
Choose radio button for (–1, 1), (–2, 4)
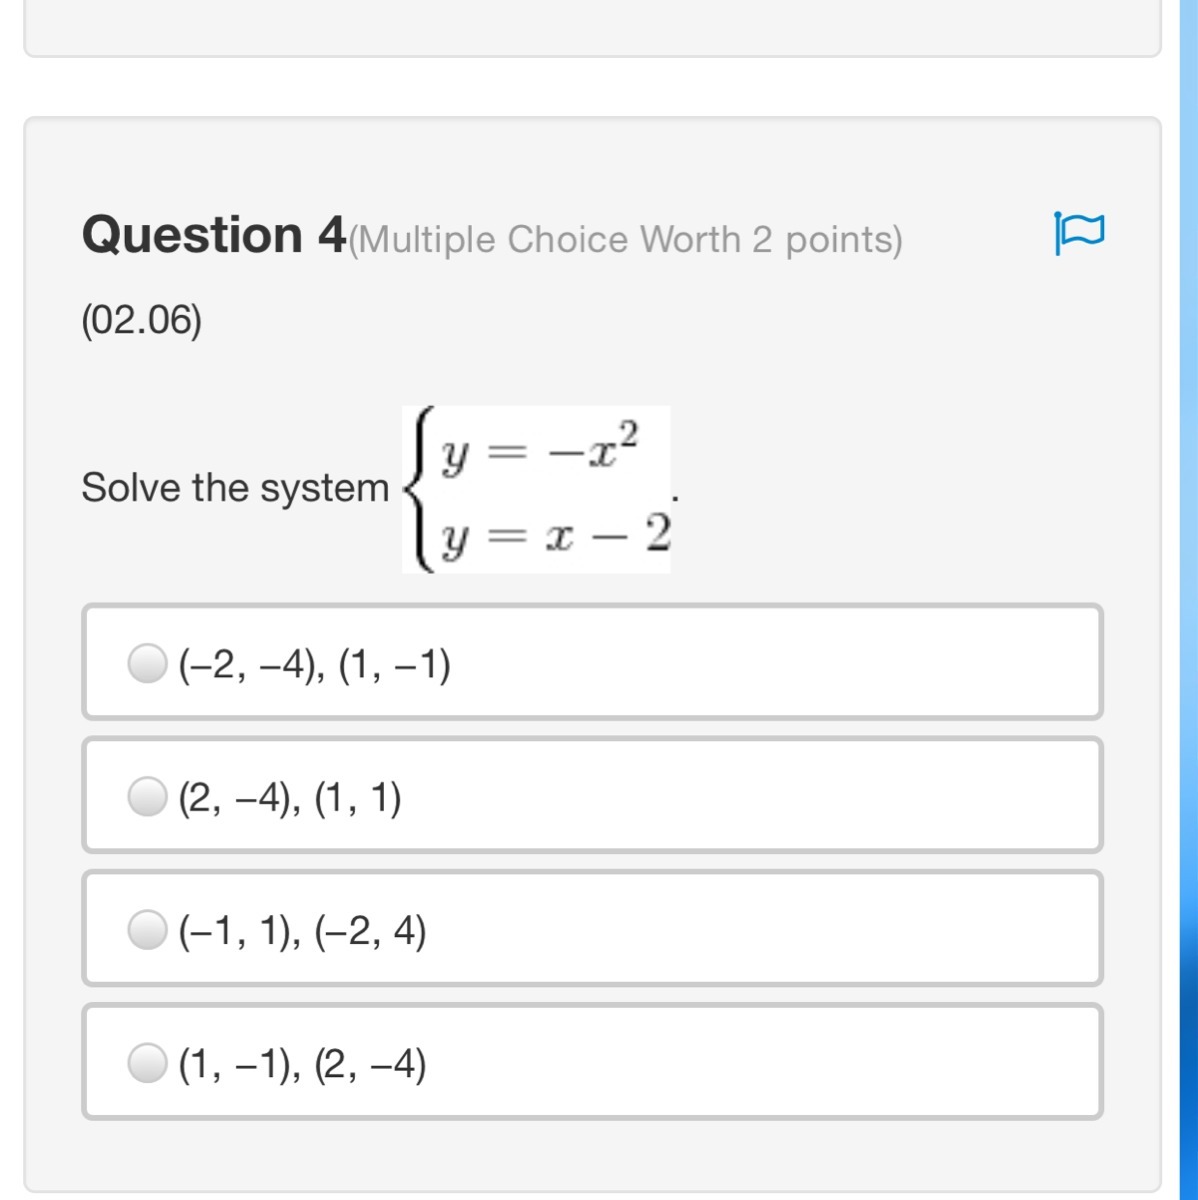click(x=146, y=929)
